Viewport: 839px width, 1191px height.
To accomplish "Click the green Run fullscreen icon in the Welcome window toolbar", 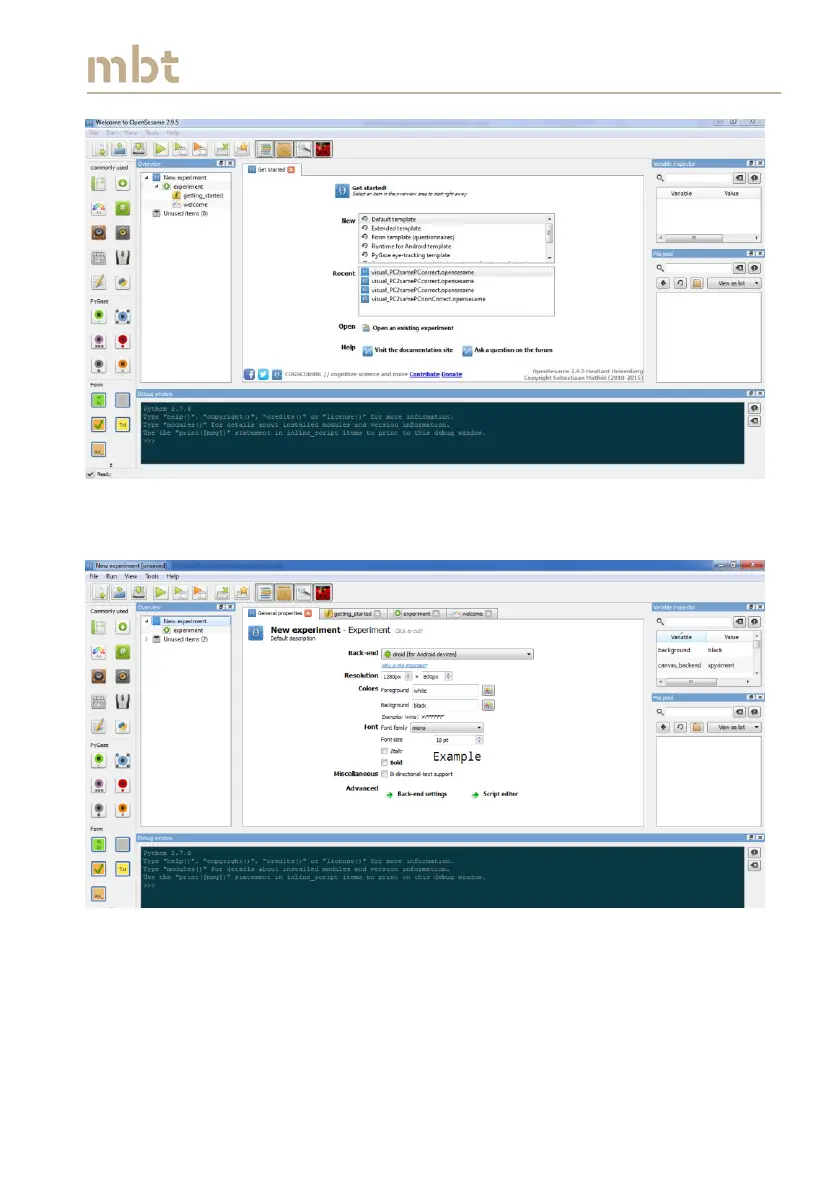I will click(160, 149).
